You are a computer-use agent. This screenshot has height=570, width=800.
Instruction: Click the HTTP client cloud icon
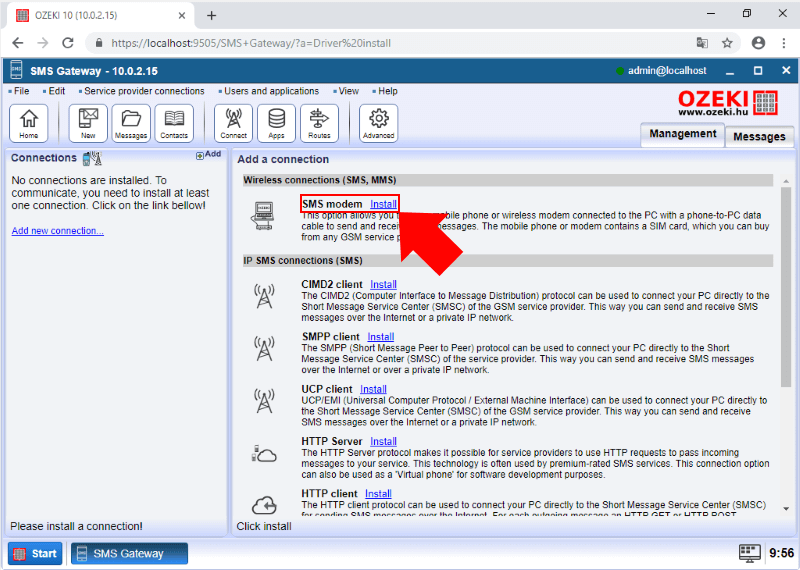pyautogui.click(x=264, y=505)
